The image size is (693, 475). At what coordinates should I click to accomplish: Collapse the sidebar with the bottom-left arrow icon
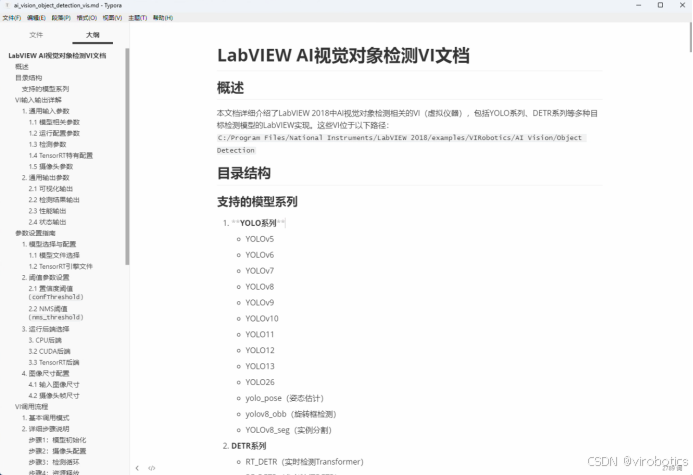(137, 468)
